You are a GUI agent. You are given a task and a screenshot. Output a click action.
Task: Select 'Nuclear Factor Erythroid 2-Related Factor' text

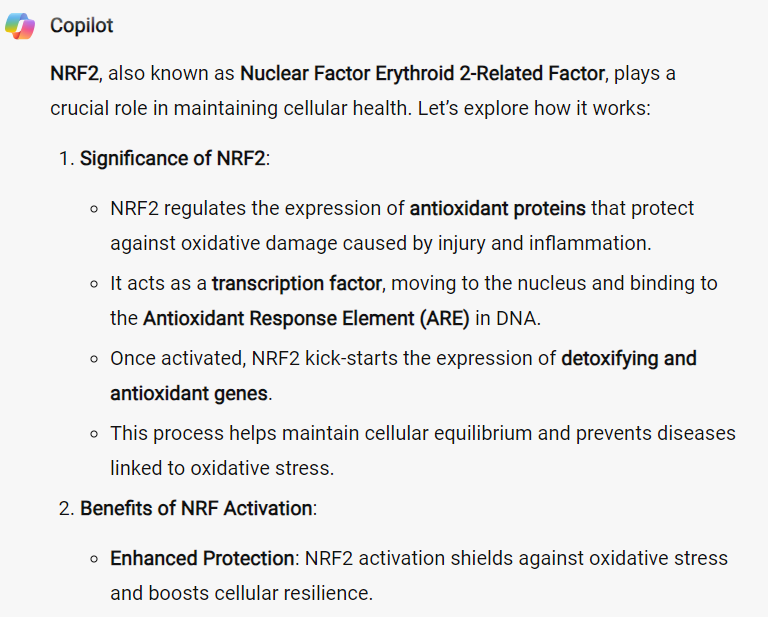pyautogui.click(x=423, y=73)
